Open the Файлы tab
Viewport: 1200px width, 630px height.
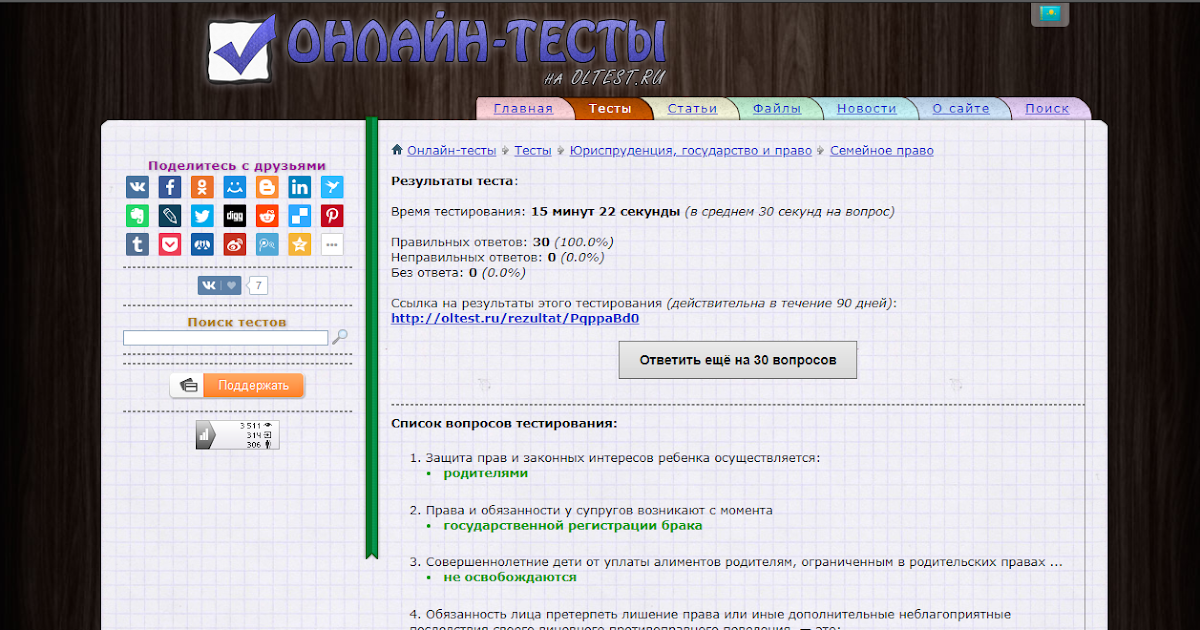point(777,109)
